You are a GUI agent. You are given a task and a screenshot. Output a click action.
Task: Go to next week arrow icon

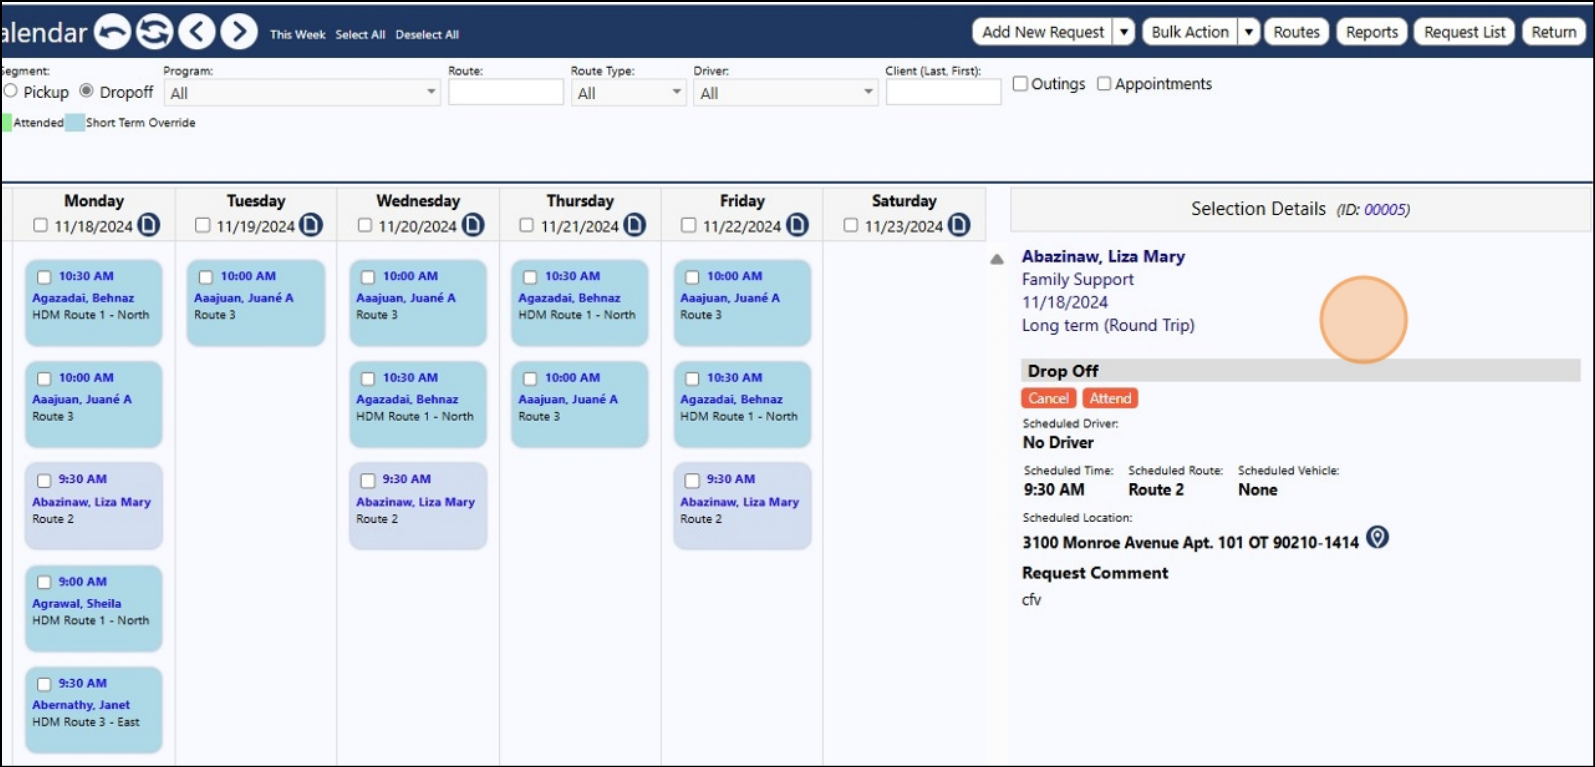coord(239,32)
